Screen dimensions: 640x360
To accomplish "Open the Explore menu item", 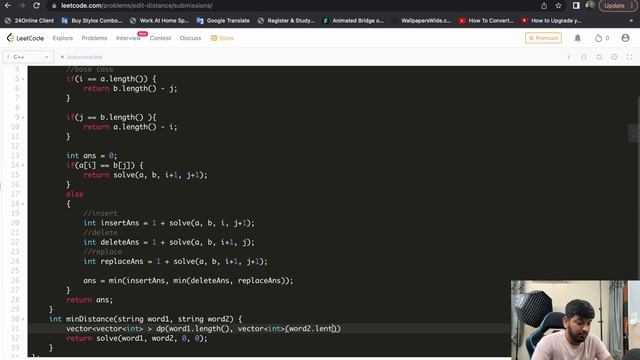I will [62, 38].
